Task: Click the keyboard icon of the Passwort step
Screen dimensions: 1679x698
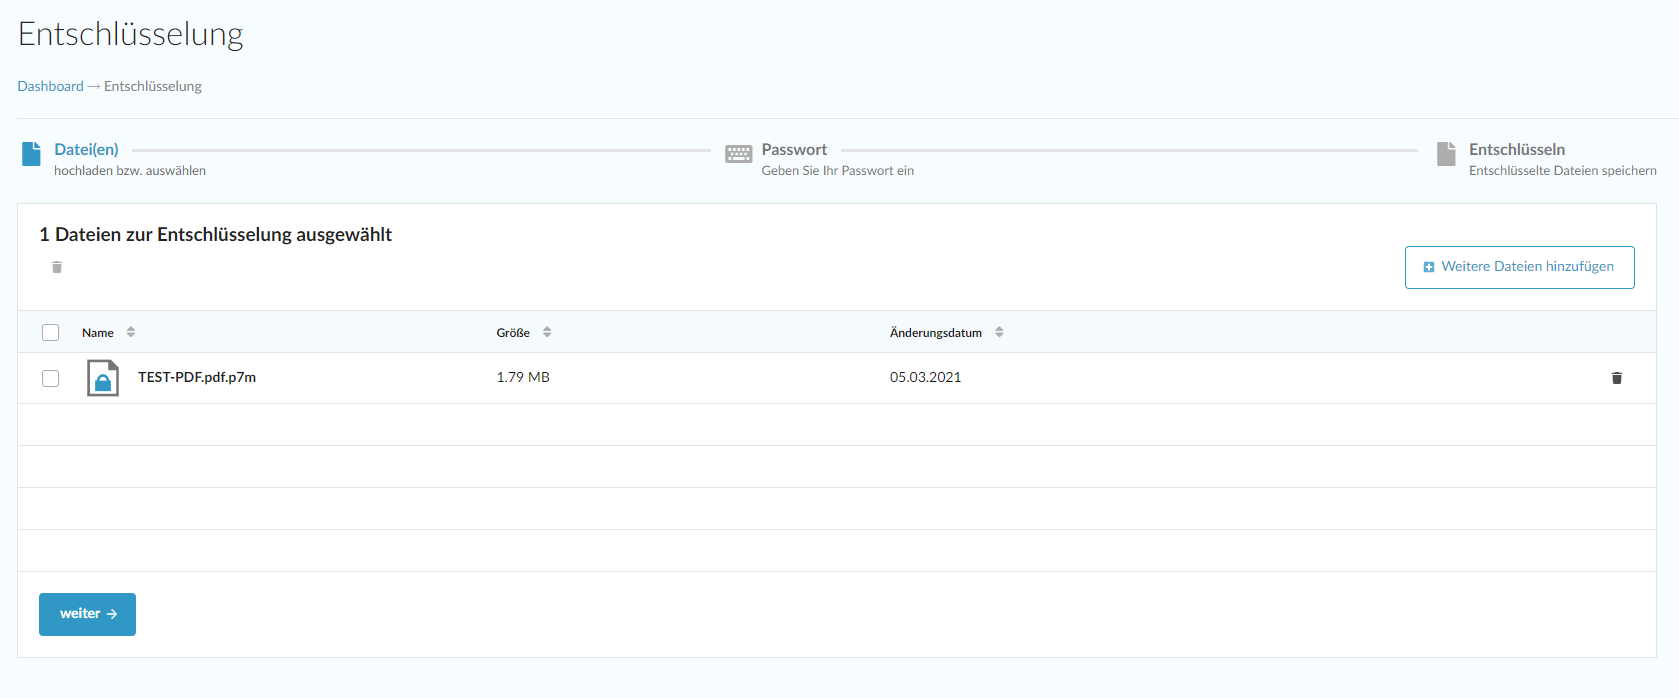Action: click(x=738, y=154)
